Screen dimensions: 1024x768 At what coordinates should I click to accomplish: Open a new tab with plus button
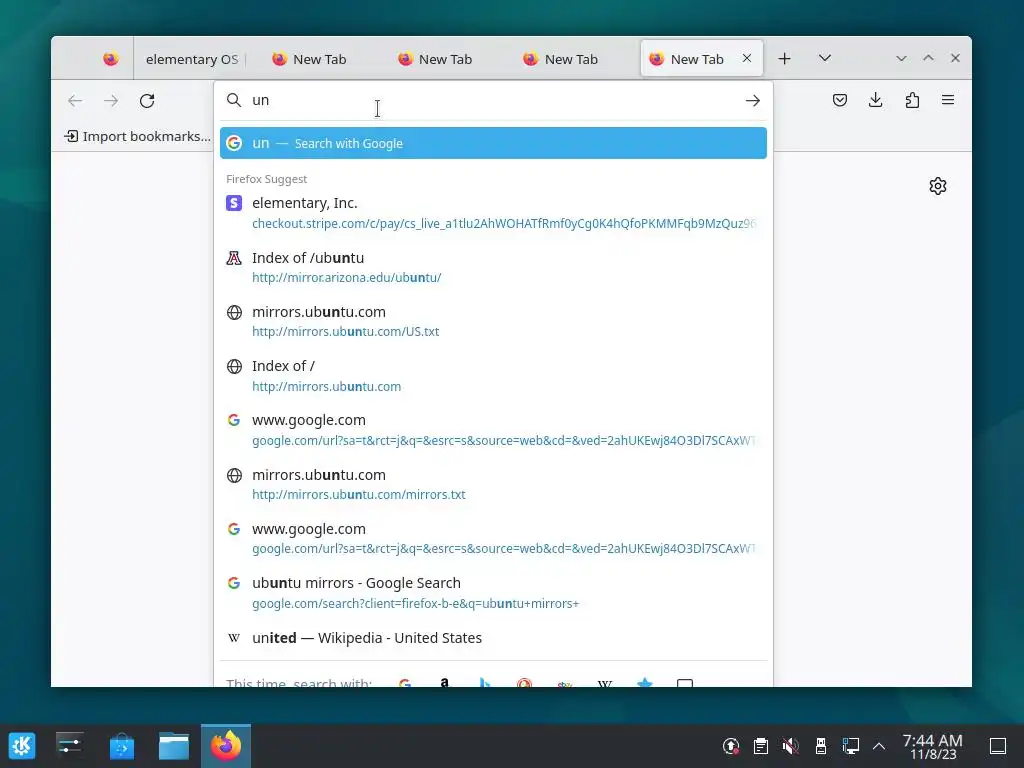[784, 59]
